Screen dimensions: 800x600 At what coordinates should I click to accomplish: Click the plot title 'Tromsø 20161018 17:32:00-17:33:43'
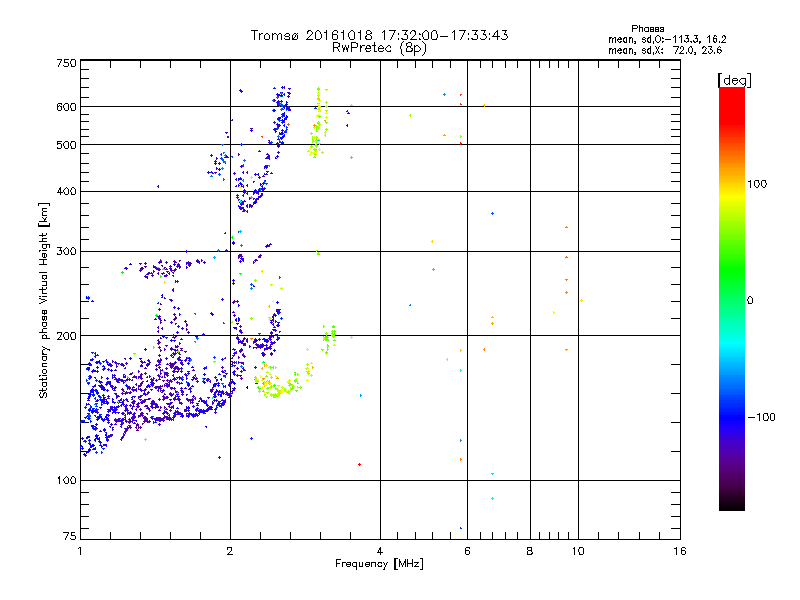click(x=379, y=35)
